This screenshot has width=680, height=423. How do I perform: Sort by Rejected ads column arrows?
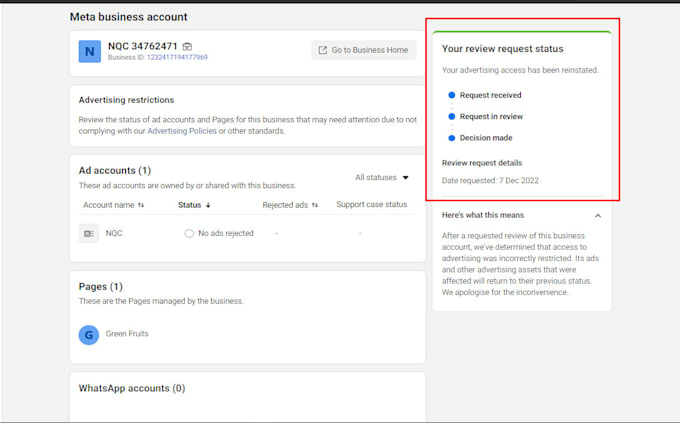click(x=315, y=205)
